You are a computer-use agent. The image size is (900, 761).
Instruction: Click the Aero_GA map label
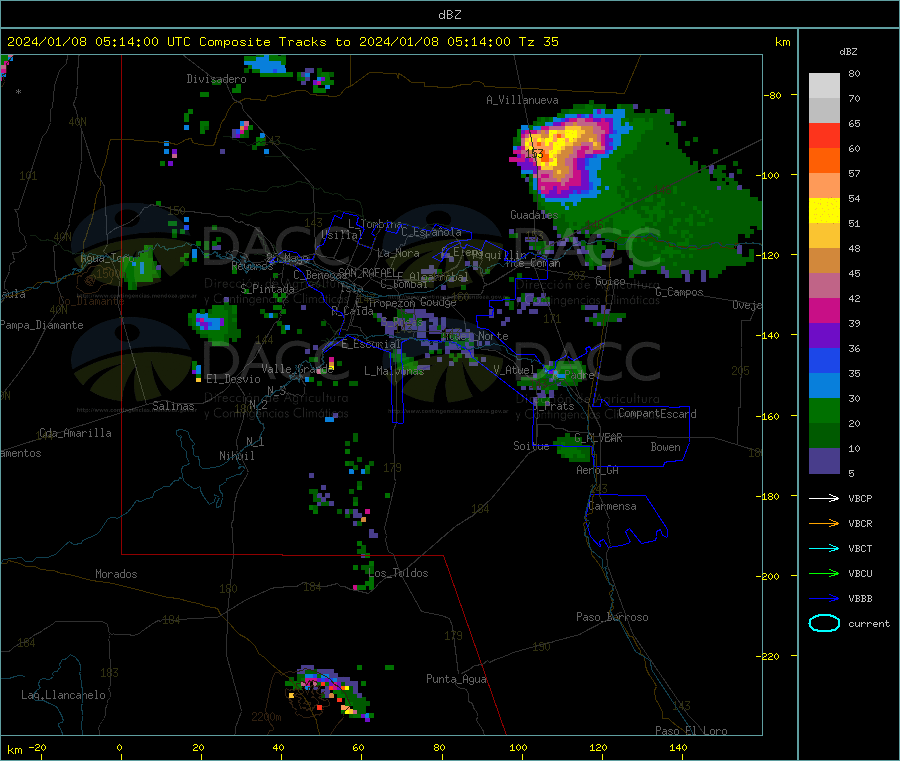[598, 470]
